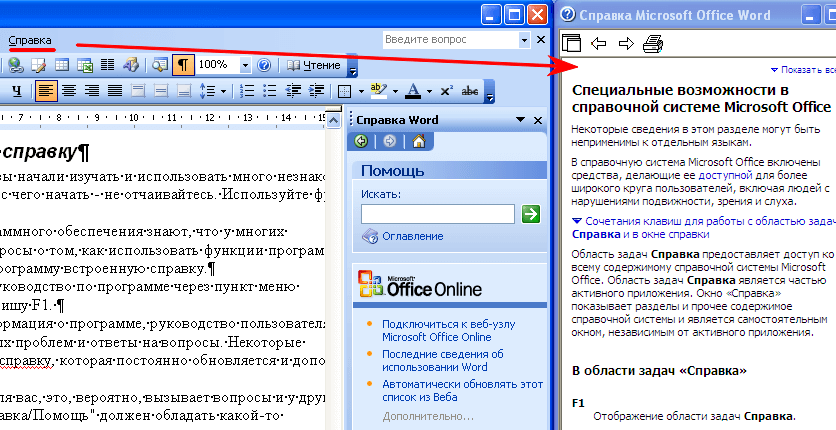This screenshot has width=836, height=430.
Task: Open the font color dropdown arrow
Action: click(427, 91)
